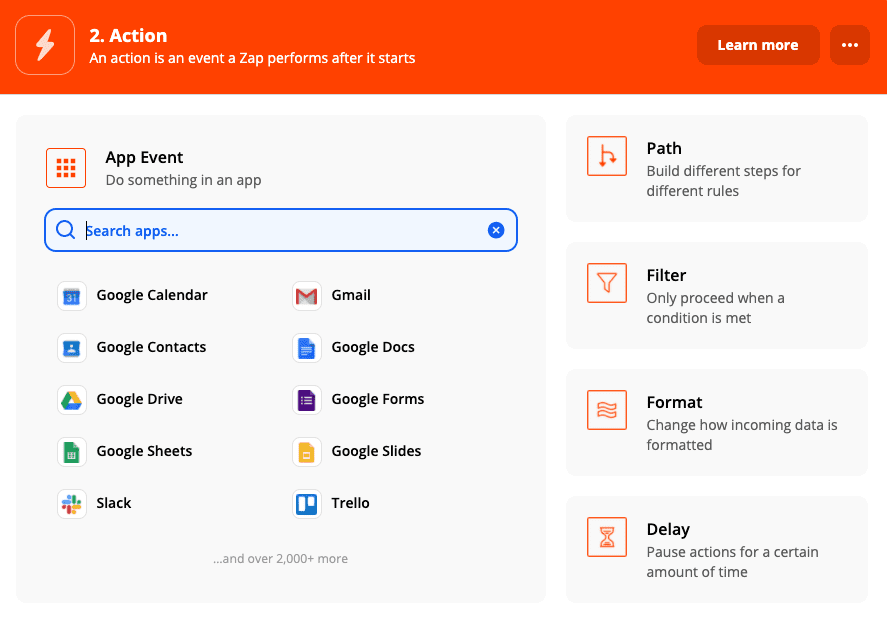The width and height of the screenshot is (887, 620).
Task: Select the Google Docs icon
Action: [307, 348]
